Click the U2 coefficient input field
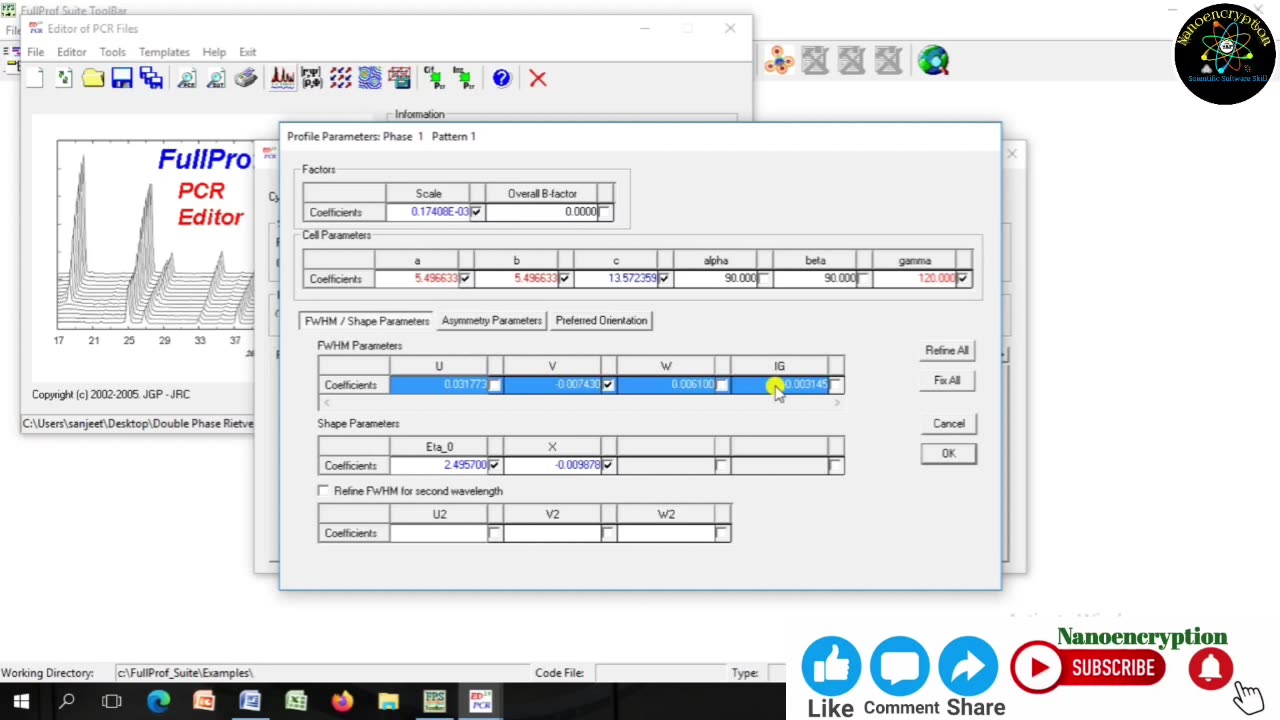Viewport: 1280px width, 720px height. click(x=438, y=533)
